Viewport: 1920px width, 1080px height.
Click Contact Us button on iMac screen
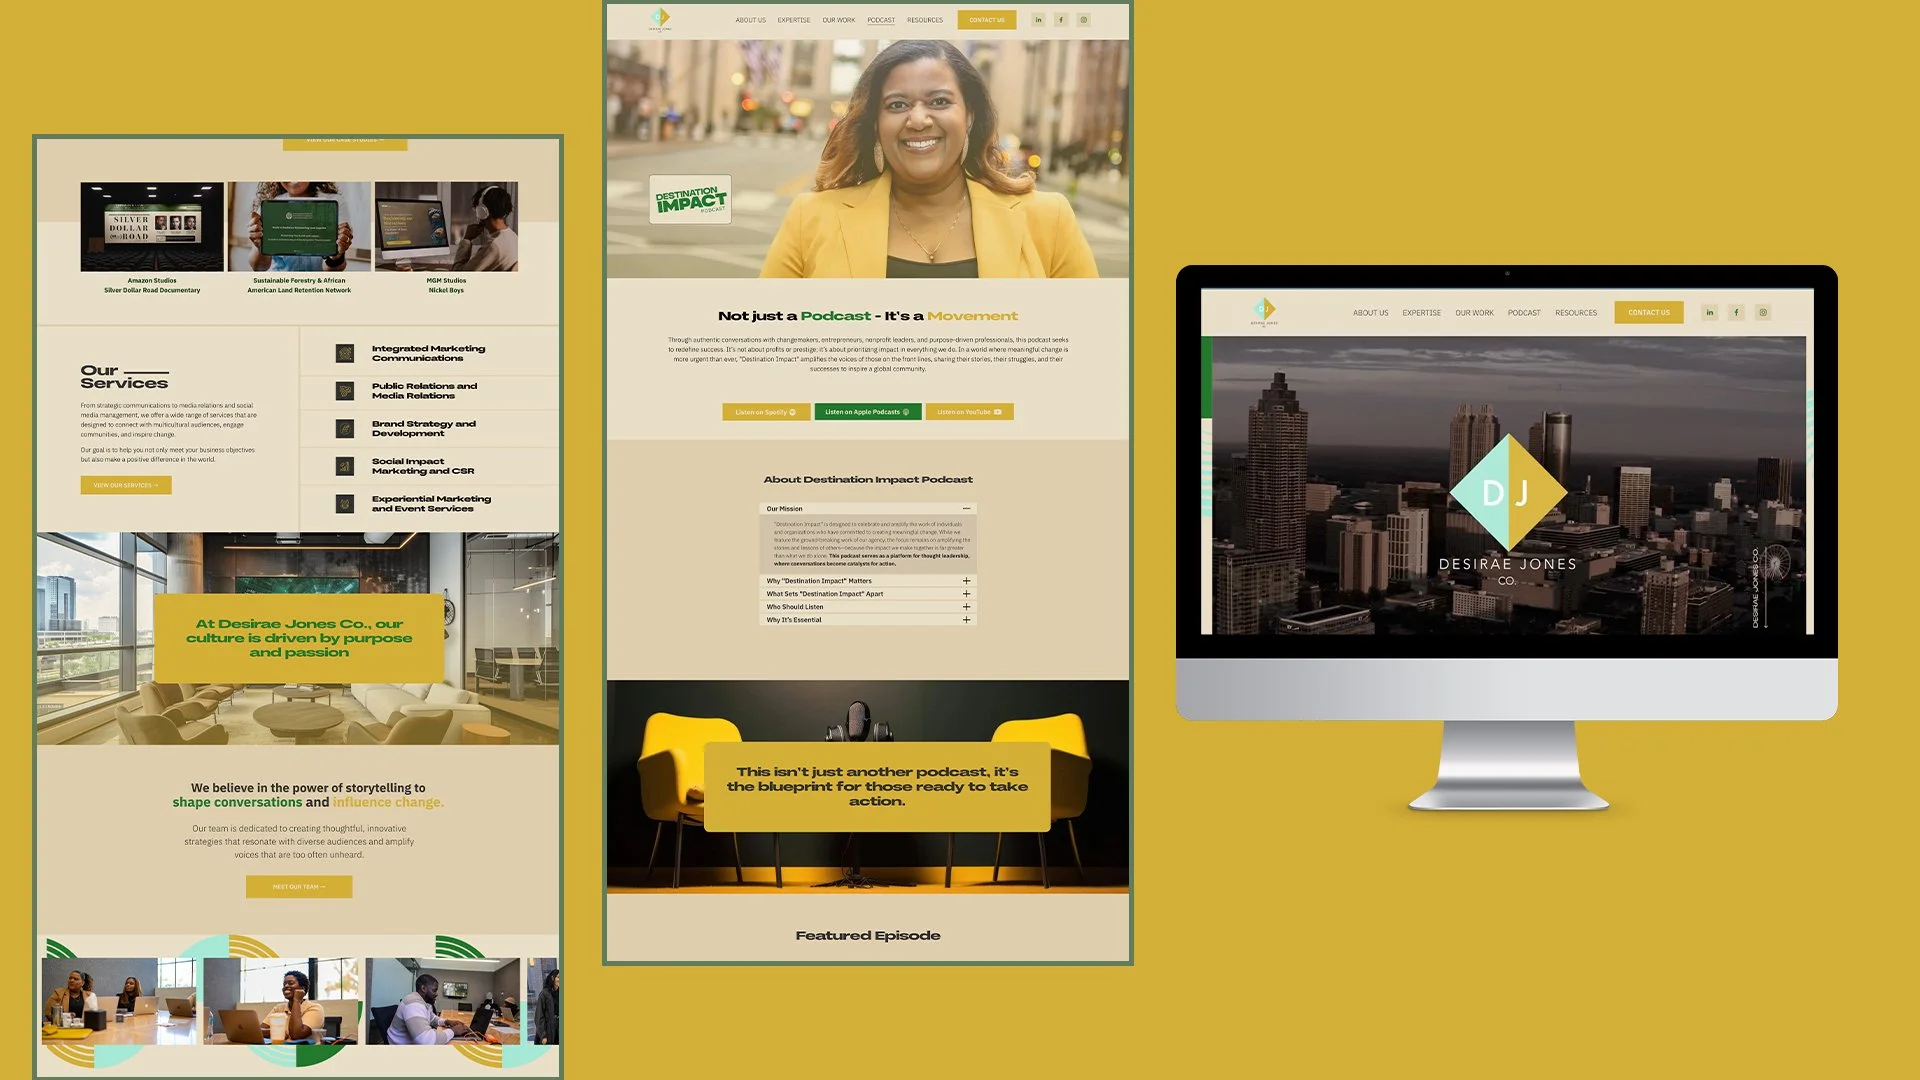1648,313
